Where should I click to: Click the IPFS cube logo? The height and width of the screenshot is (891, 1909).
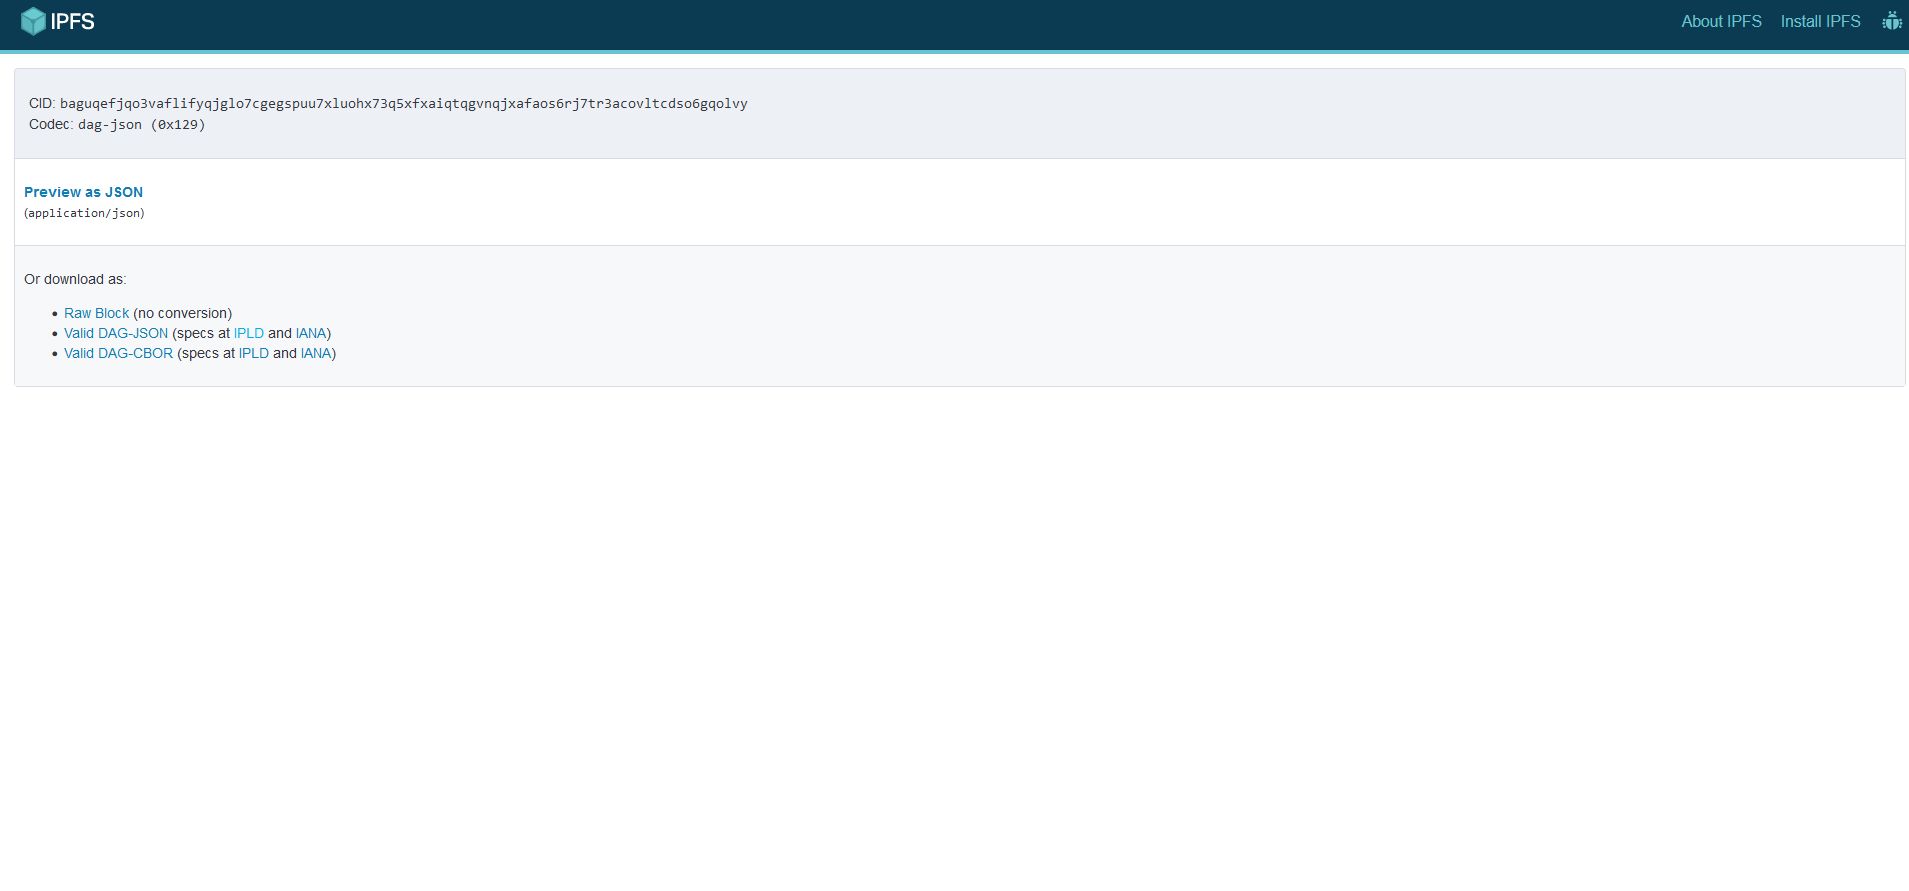tap(33, 21)
